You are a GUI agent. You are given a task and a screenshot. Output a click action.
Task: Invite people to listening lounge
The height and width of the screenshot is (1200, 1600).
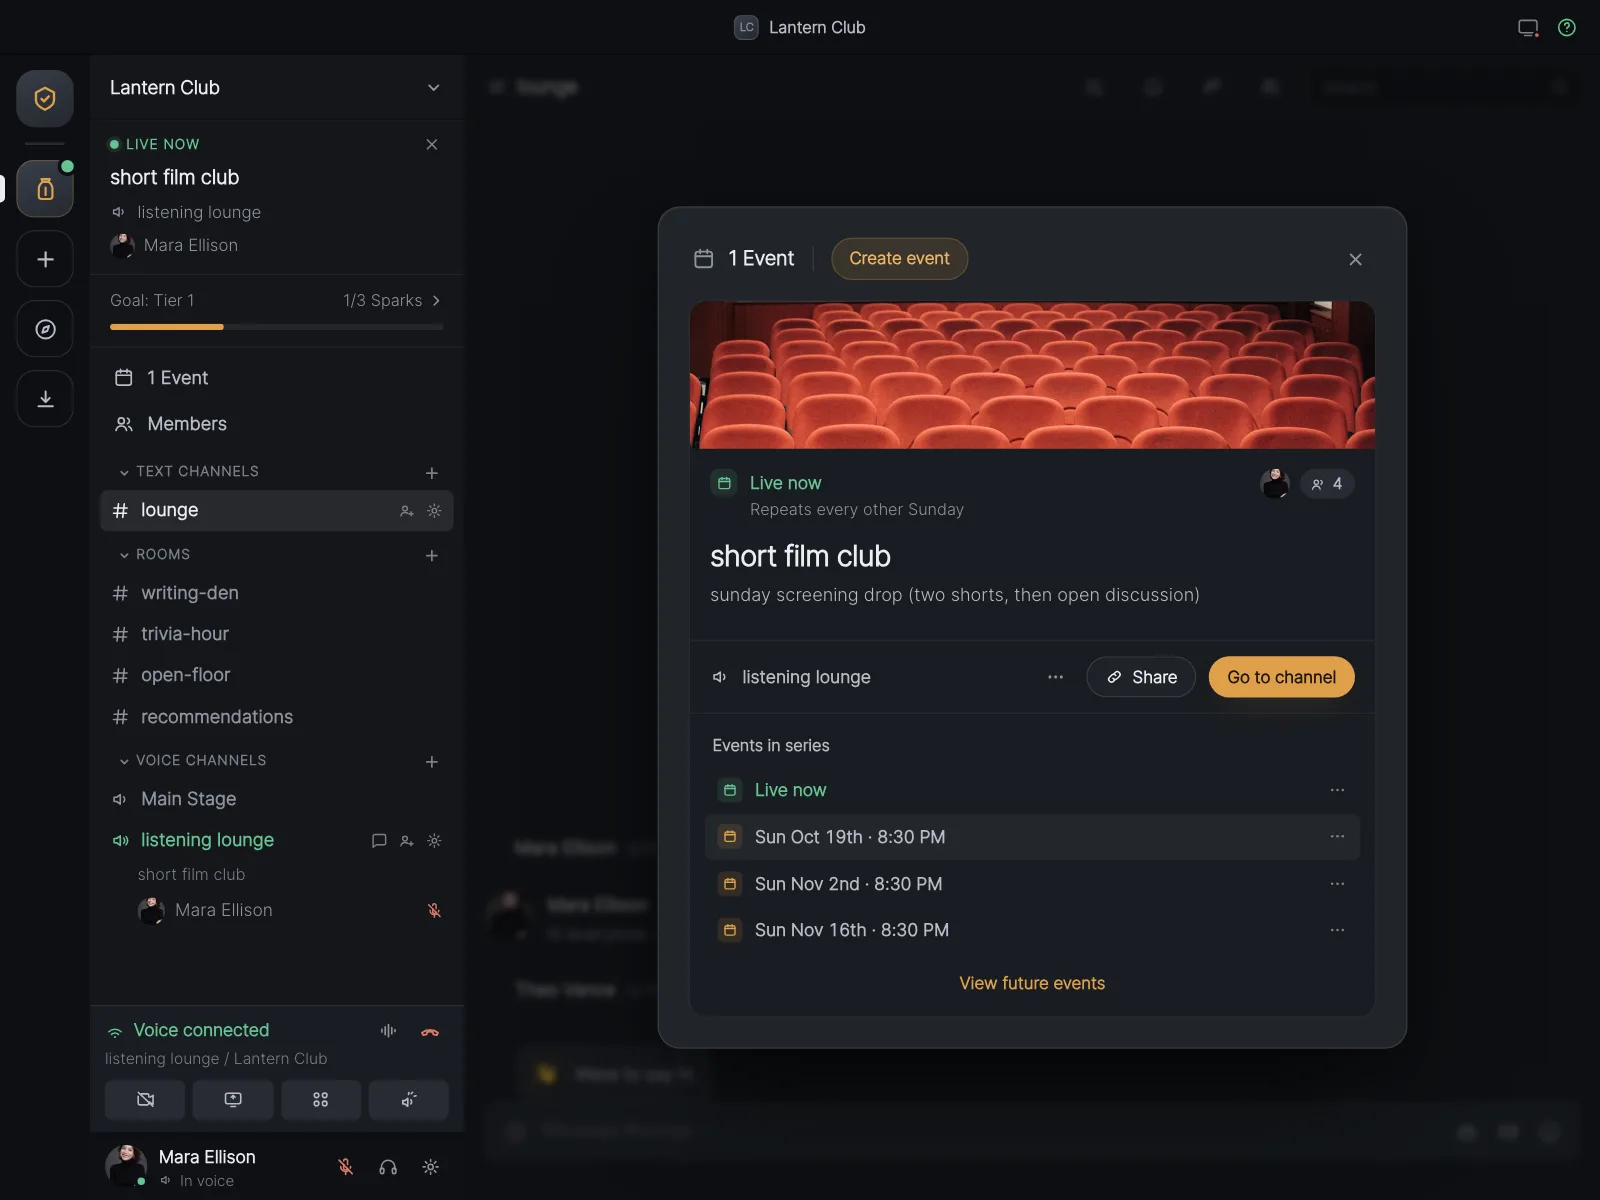(406, 841)
